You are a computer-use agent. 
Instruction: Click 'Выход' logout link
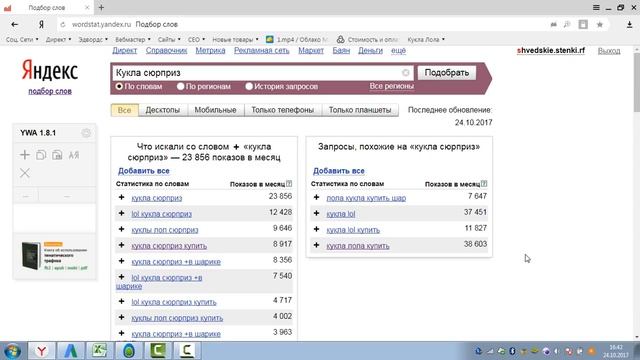609,51
